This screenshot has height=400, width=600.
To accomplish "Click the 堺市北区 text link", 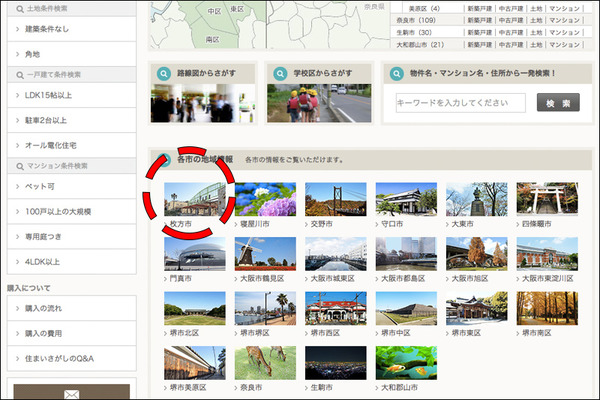I will pos(184,332).
